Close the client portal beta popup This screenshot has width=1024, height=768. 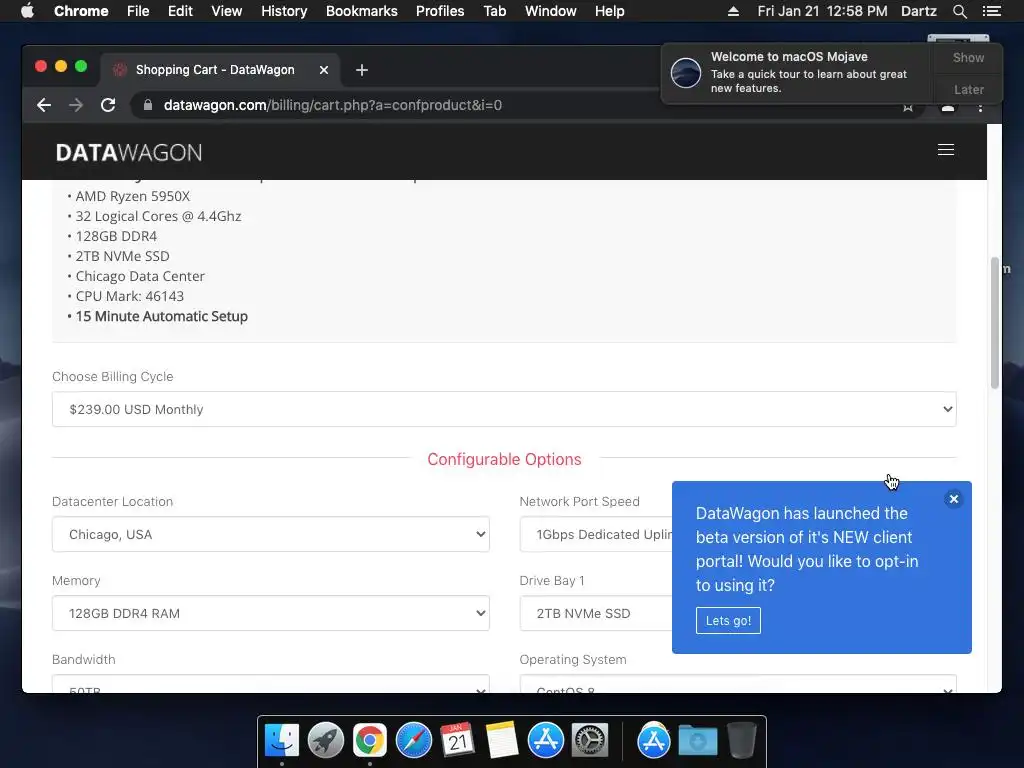click(953, 499)
